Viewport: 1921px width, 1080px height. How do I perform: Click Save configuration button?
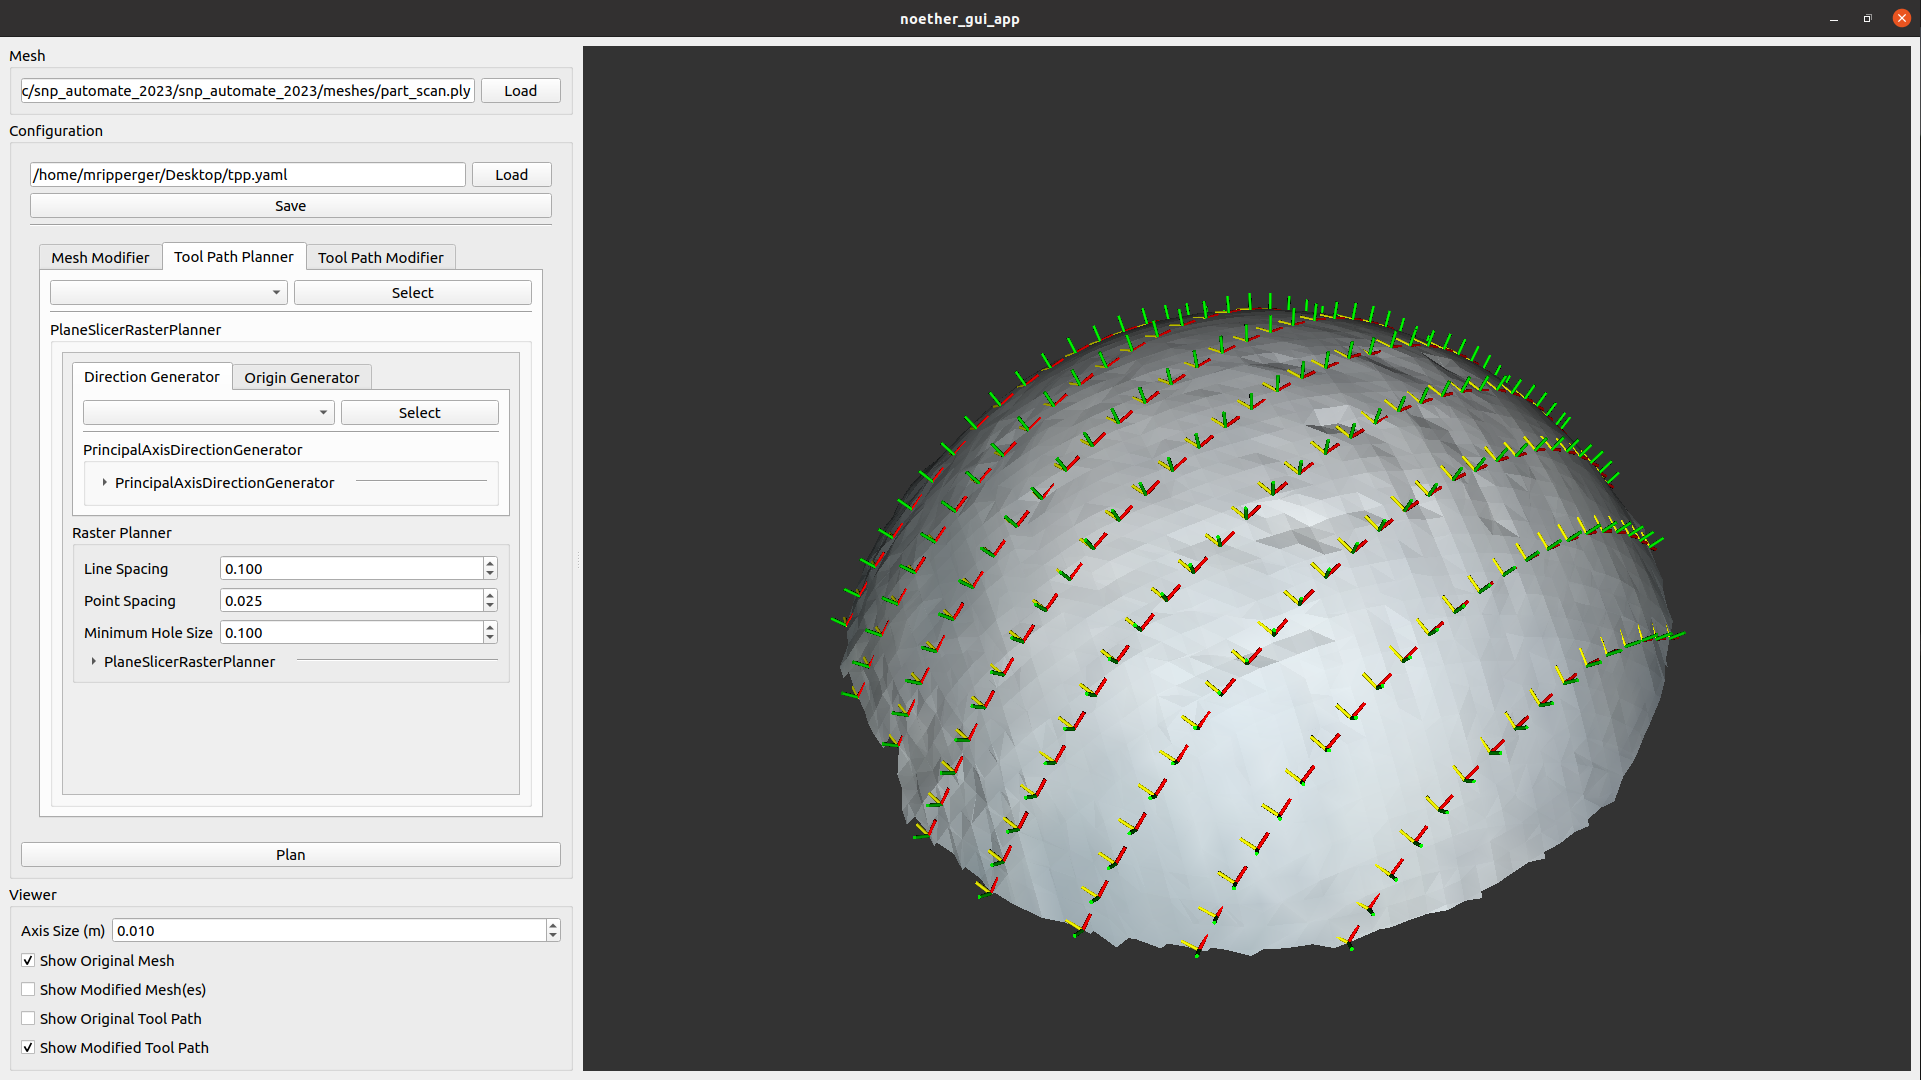(x=289, y=206)
